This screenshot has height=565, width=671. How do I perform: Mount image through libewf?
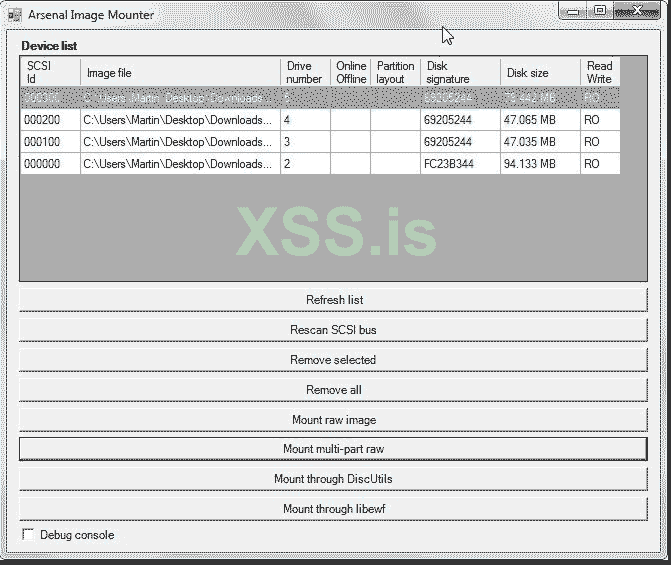(x=333, y=508)
